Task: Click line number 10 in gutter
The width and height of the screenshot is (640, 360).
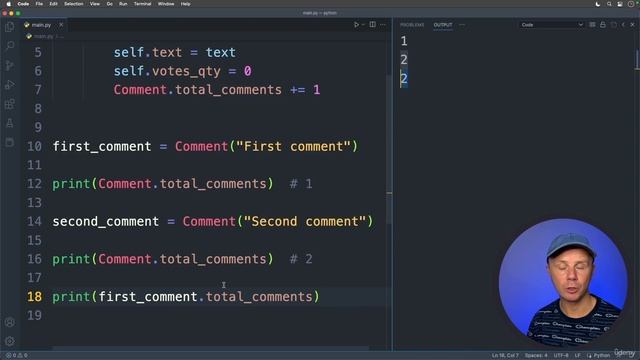Action: (x=34, y=146)
